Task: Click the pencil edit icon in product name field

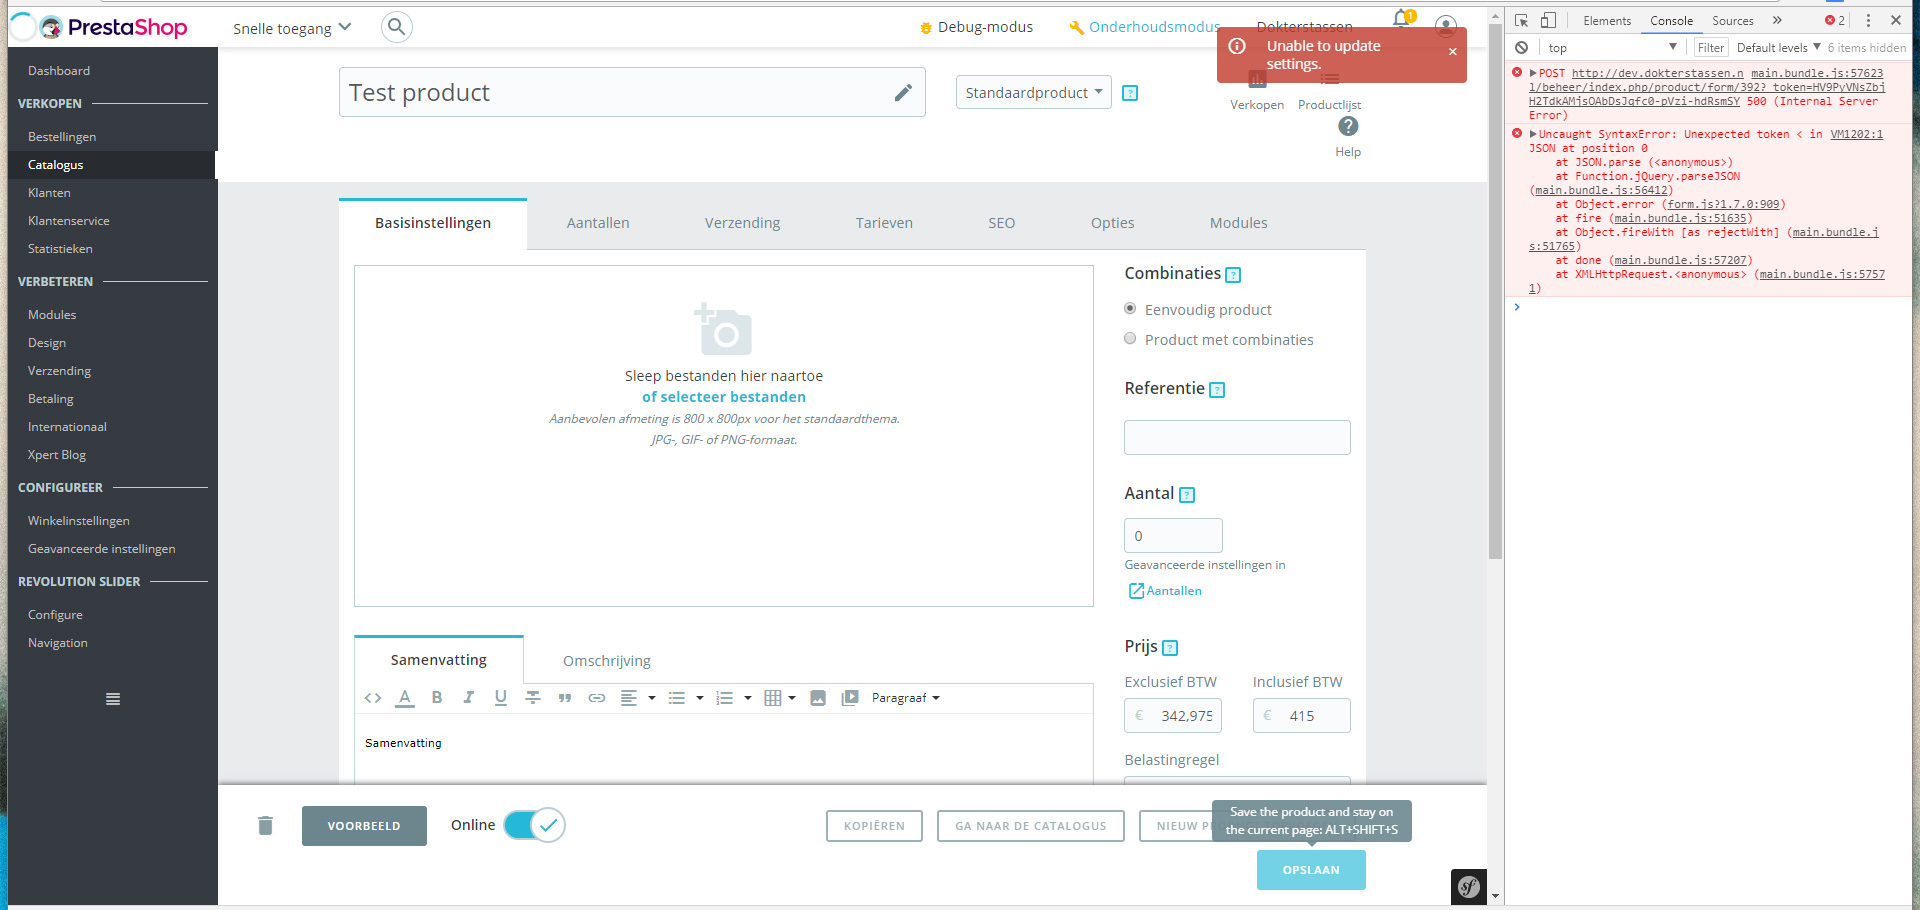Action: coord(903,93)
